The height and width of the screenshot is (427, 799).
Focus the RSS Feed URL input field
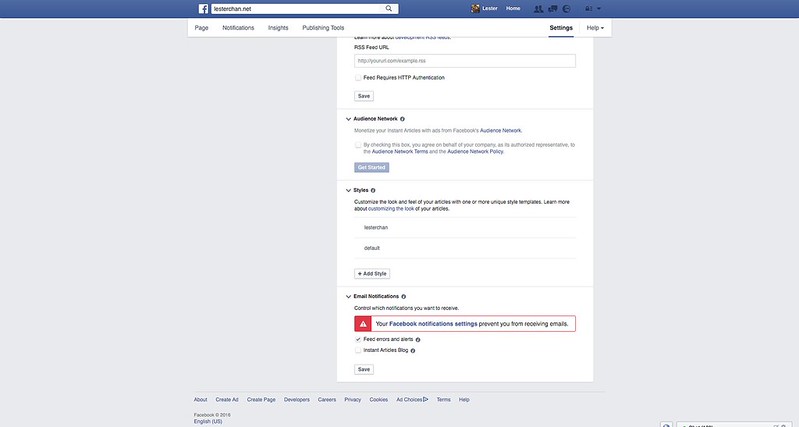[464, 61]
